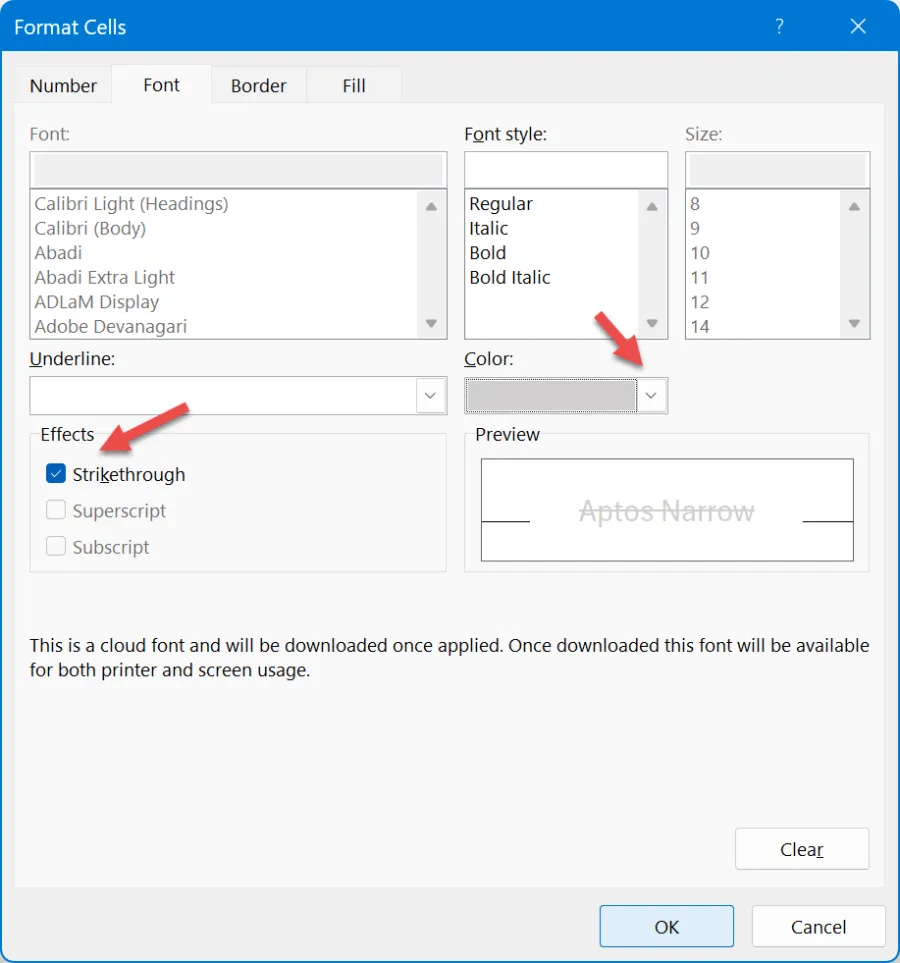Click Size list scroll up arrow
This screenshot has width=900, height=963.
point(854,207)
